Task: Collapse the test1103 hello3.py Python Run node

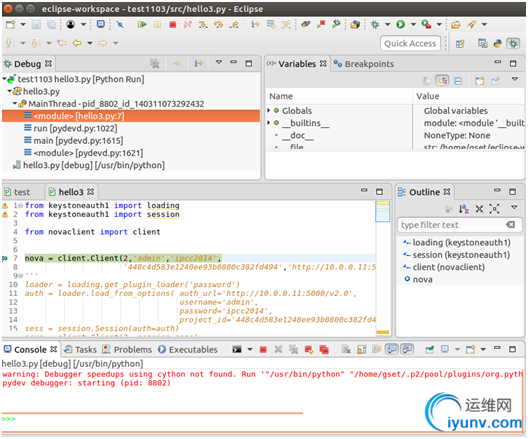Action: click(x=4, y=79)
